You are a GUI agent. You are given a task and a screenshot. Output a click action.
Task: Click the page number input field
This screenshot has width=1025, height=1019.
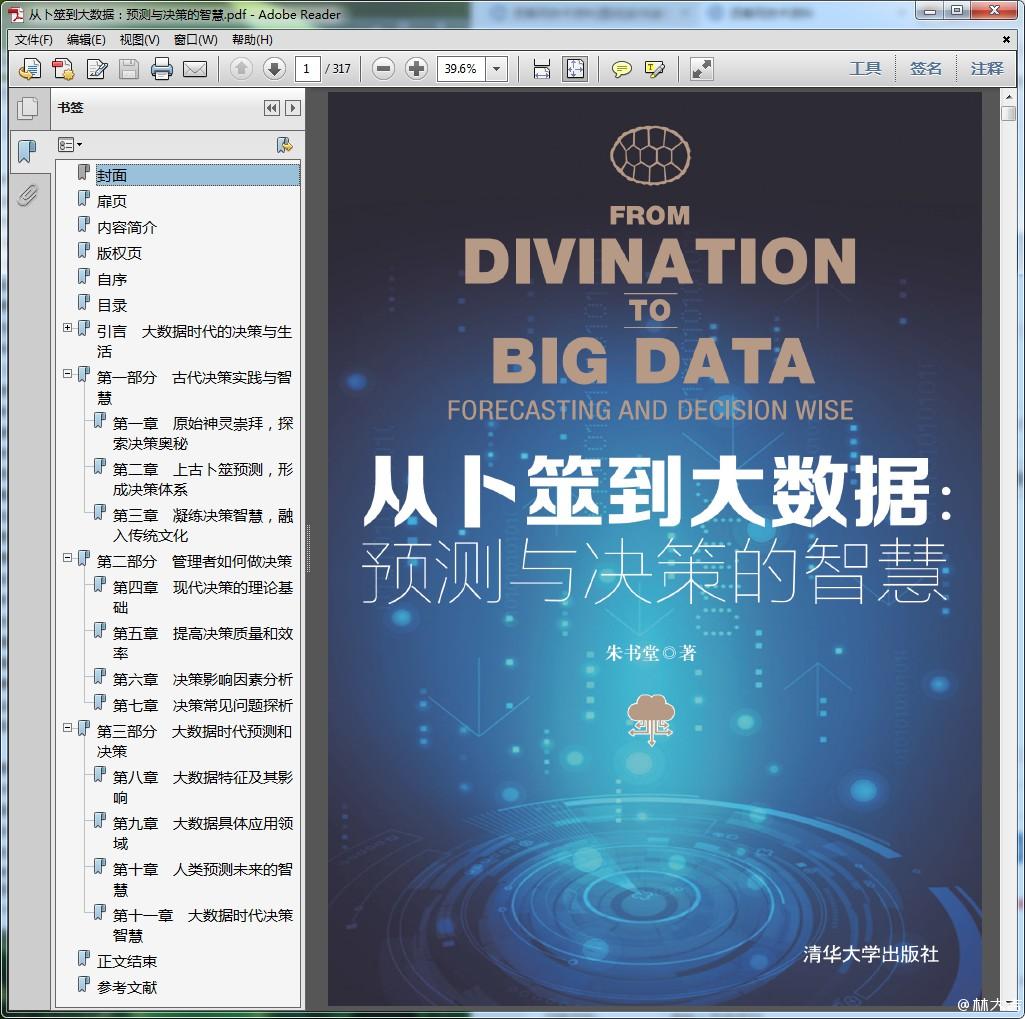tap(307, 69)
